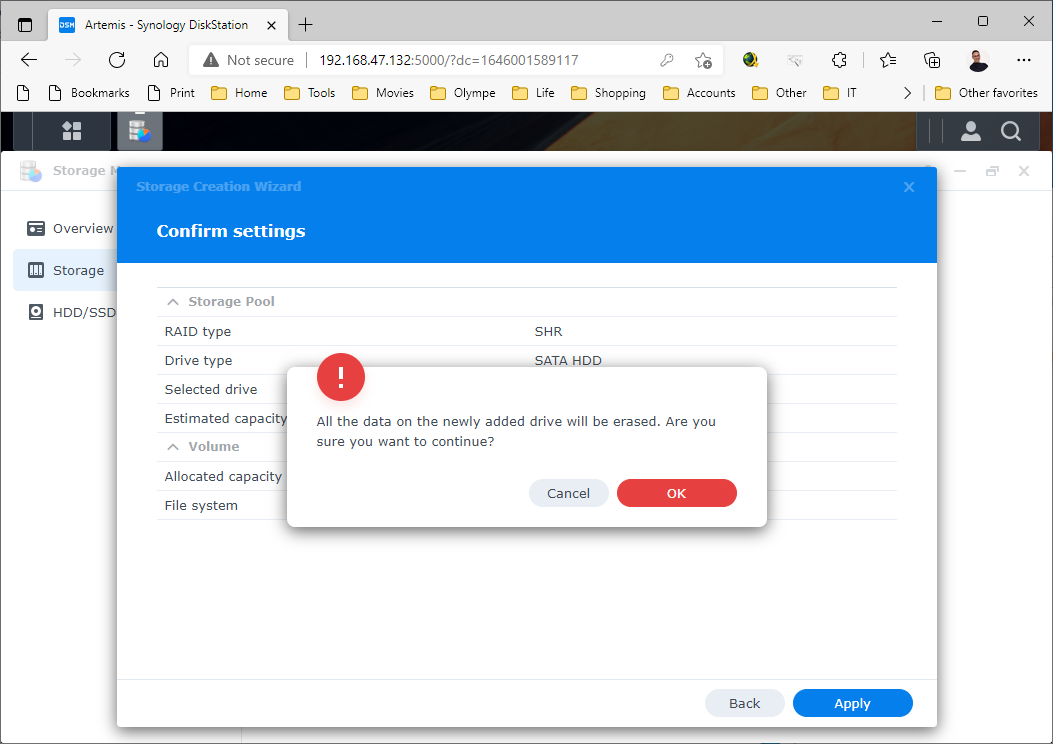1053x744 pixels.
Task: Open the Favorites list icon
Action: [888, 60]
